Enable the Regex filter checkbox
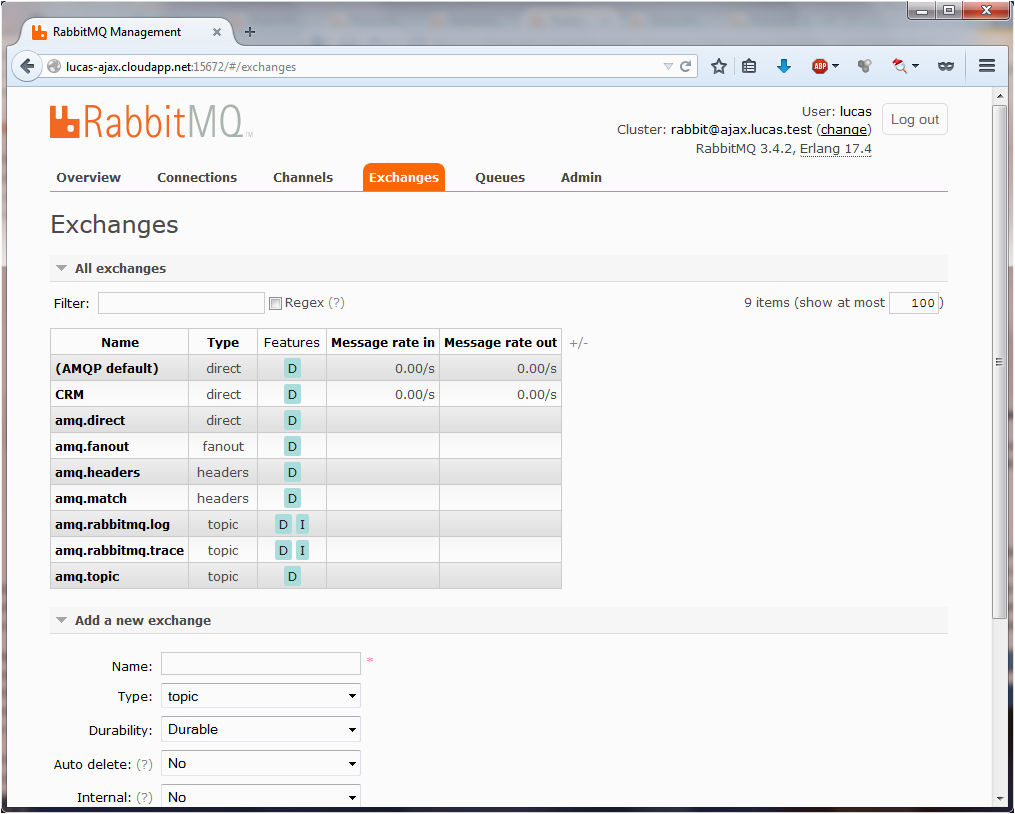Screen dimensions: 1015x814 click(275, 303)
